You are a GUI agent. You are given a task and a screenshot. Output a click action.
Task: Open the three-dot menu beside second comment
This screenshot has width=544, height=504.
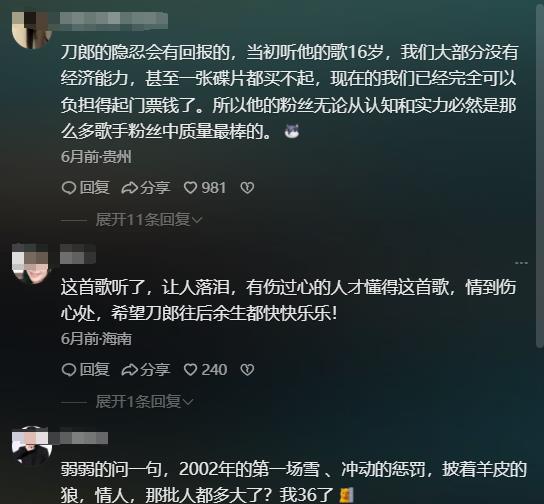click(x=521, y=263)
